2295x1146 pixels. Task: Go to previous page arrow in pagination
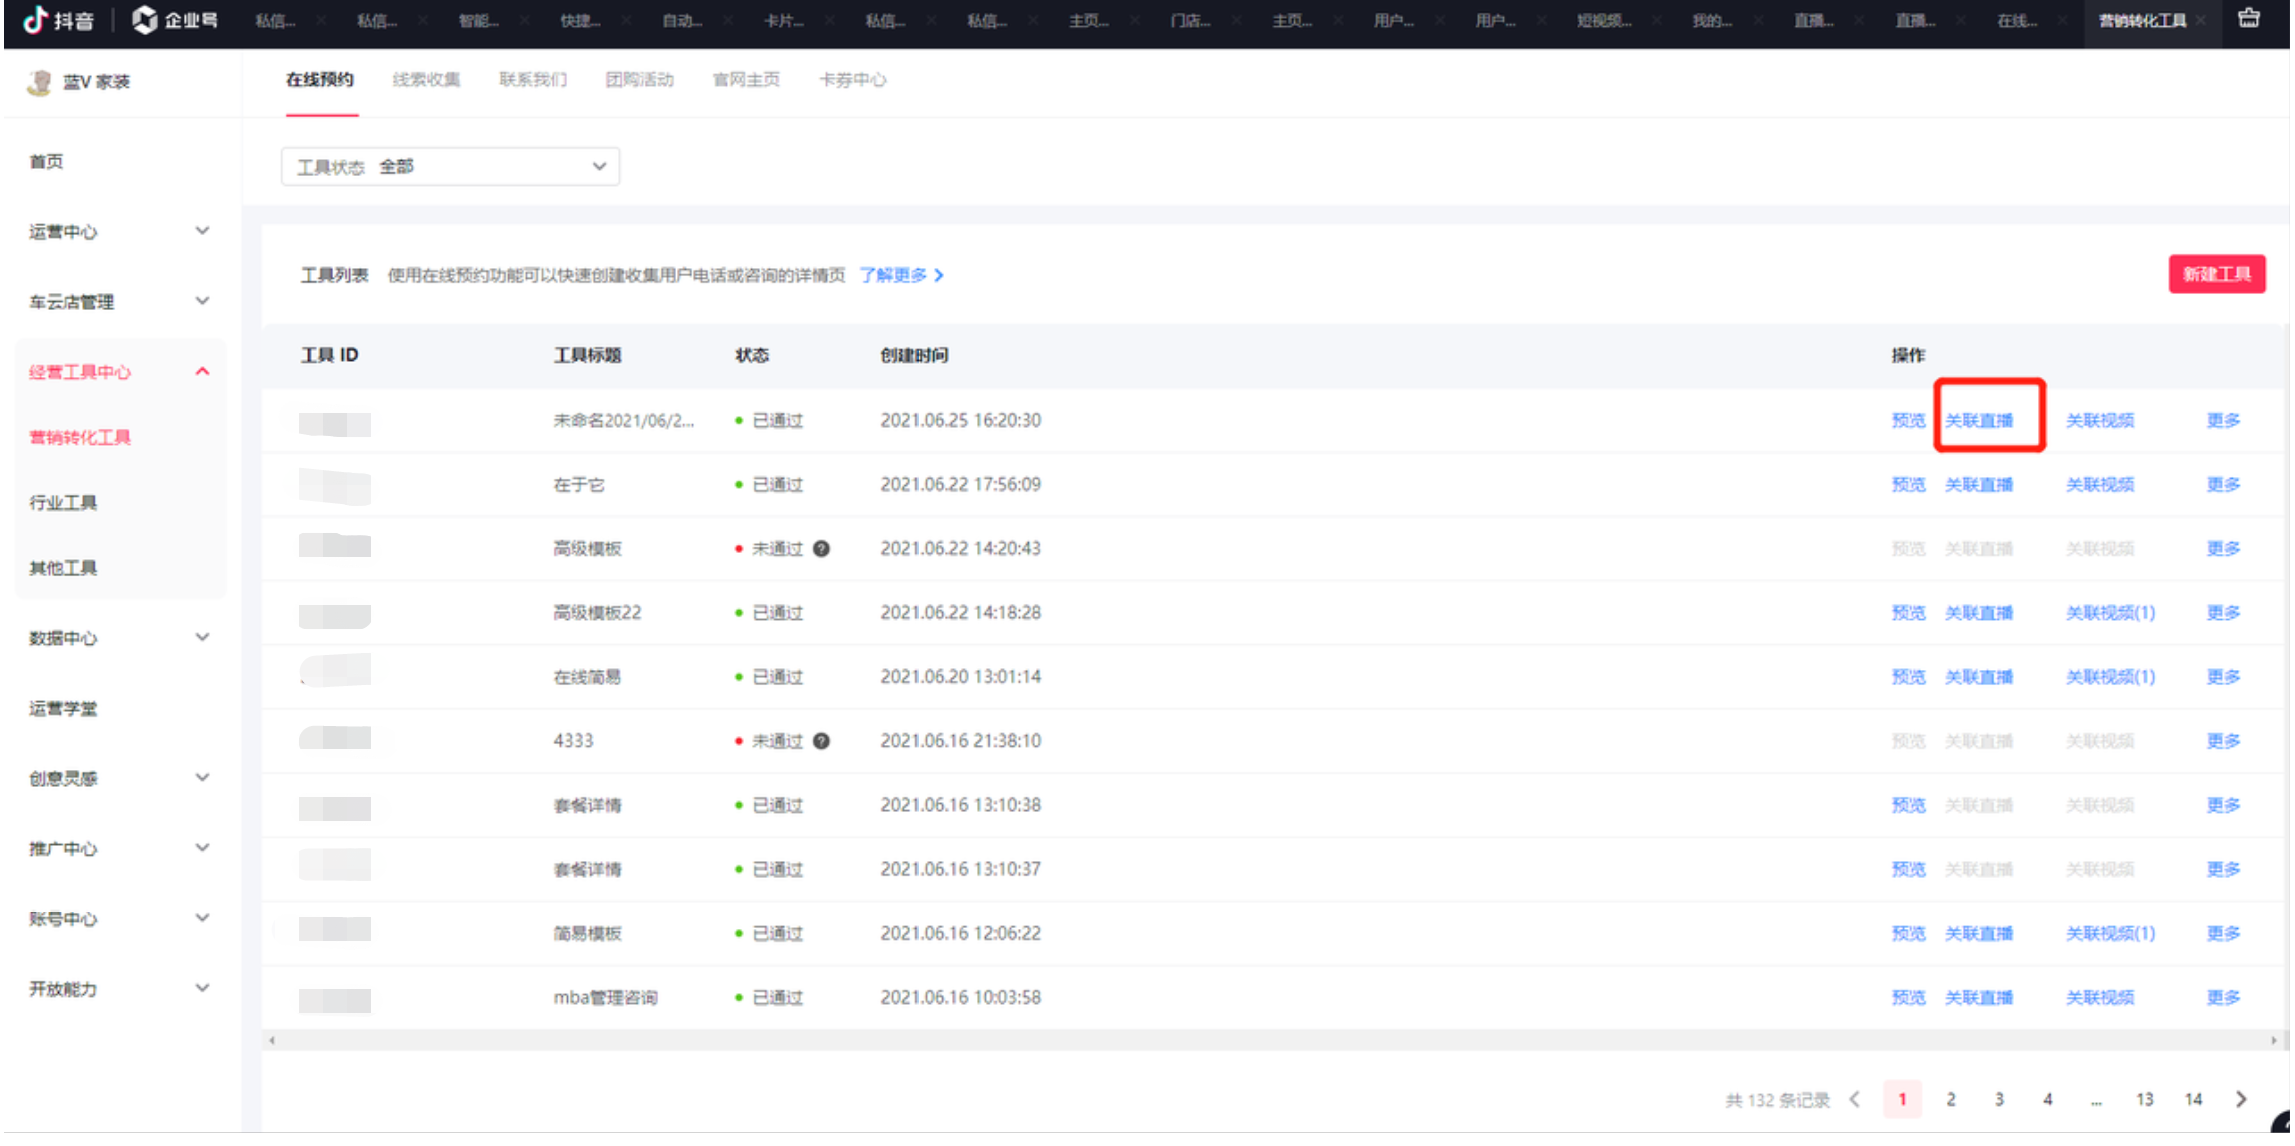point(1854,1099)
